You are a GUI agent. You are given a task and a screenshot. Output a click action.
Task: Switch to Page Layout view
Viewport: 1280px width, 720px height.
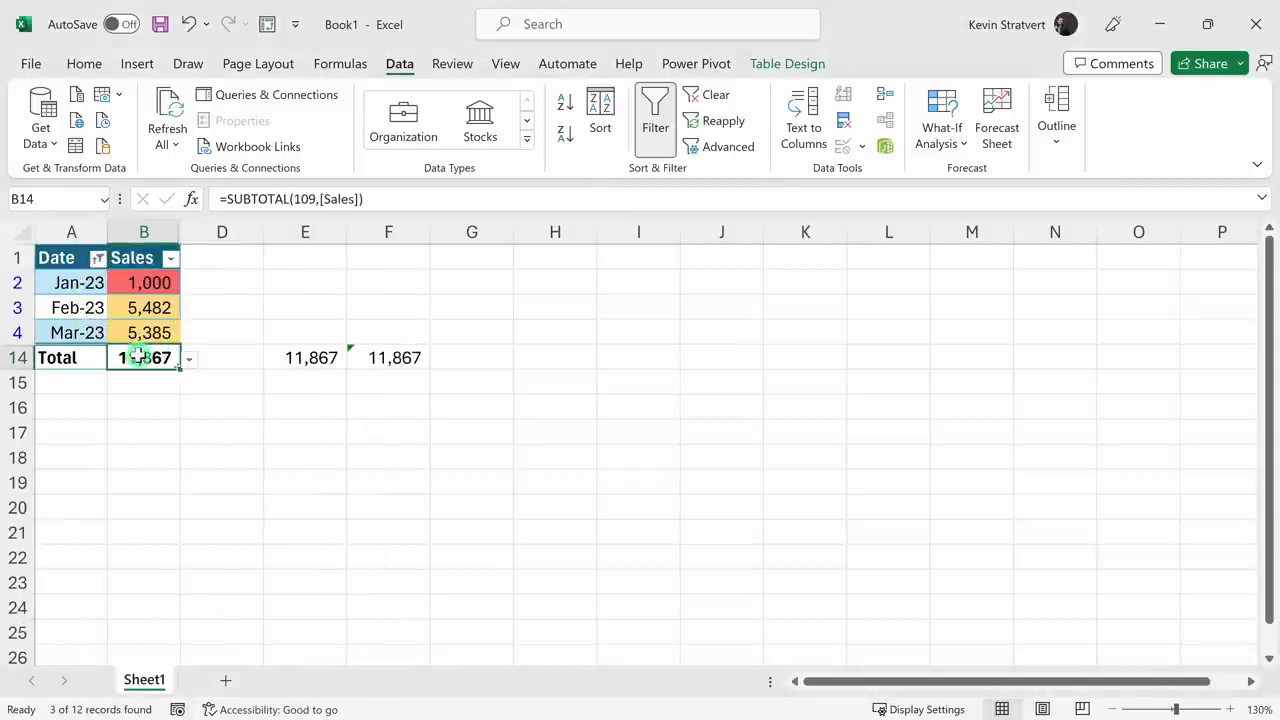tap(1042, 709)
